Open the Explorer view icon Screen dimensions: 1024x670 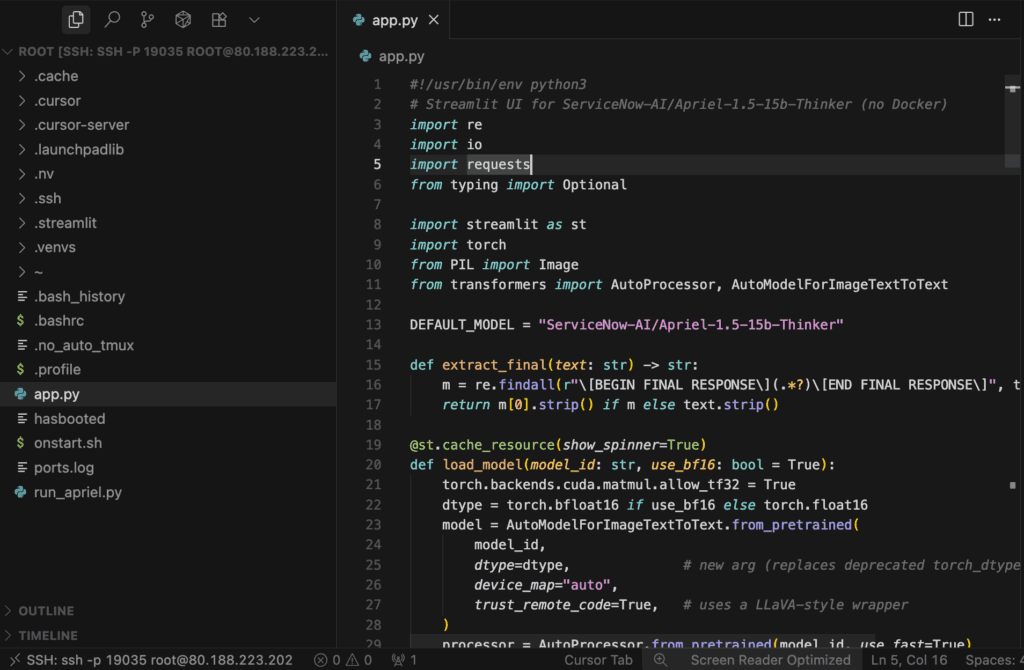pos(76,19)
